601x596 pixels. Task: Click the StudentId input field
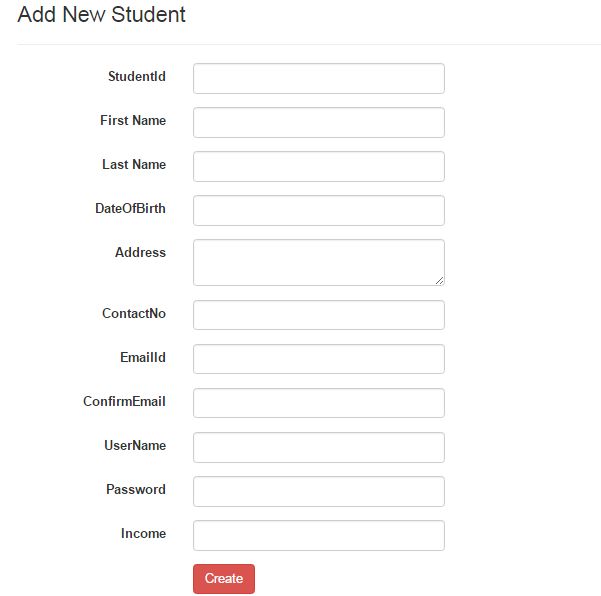pyautogui.click(x=318, y=79)
